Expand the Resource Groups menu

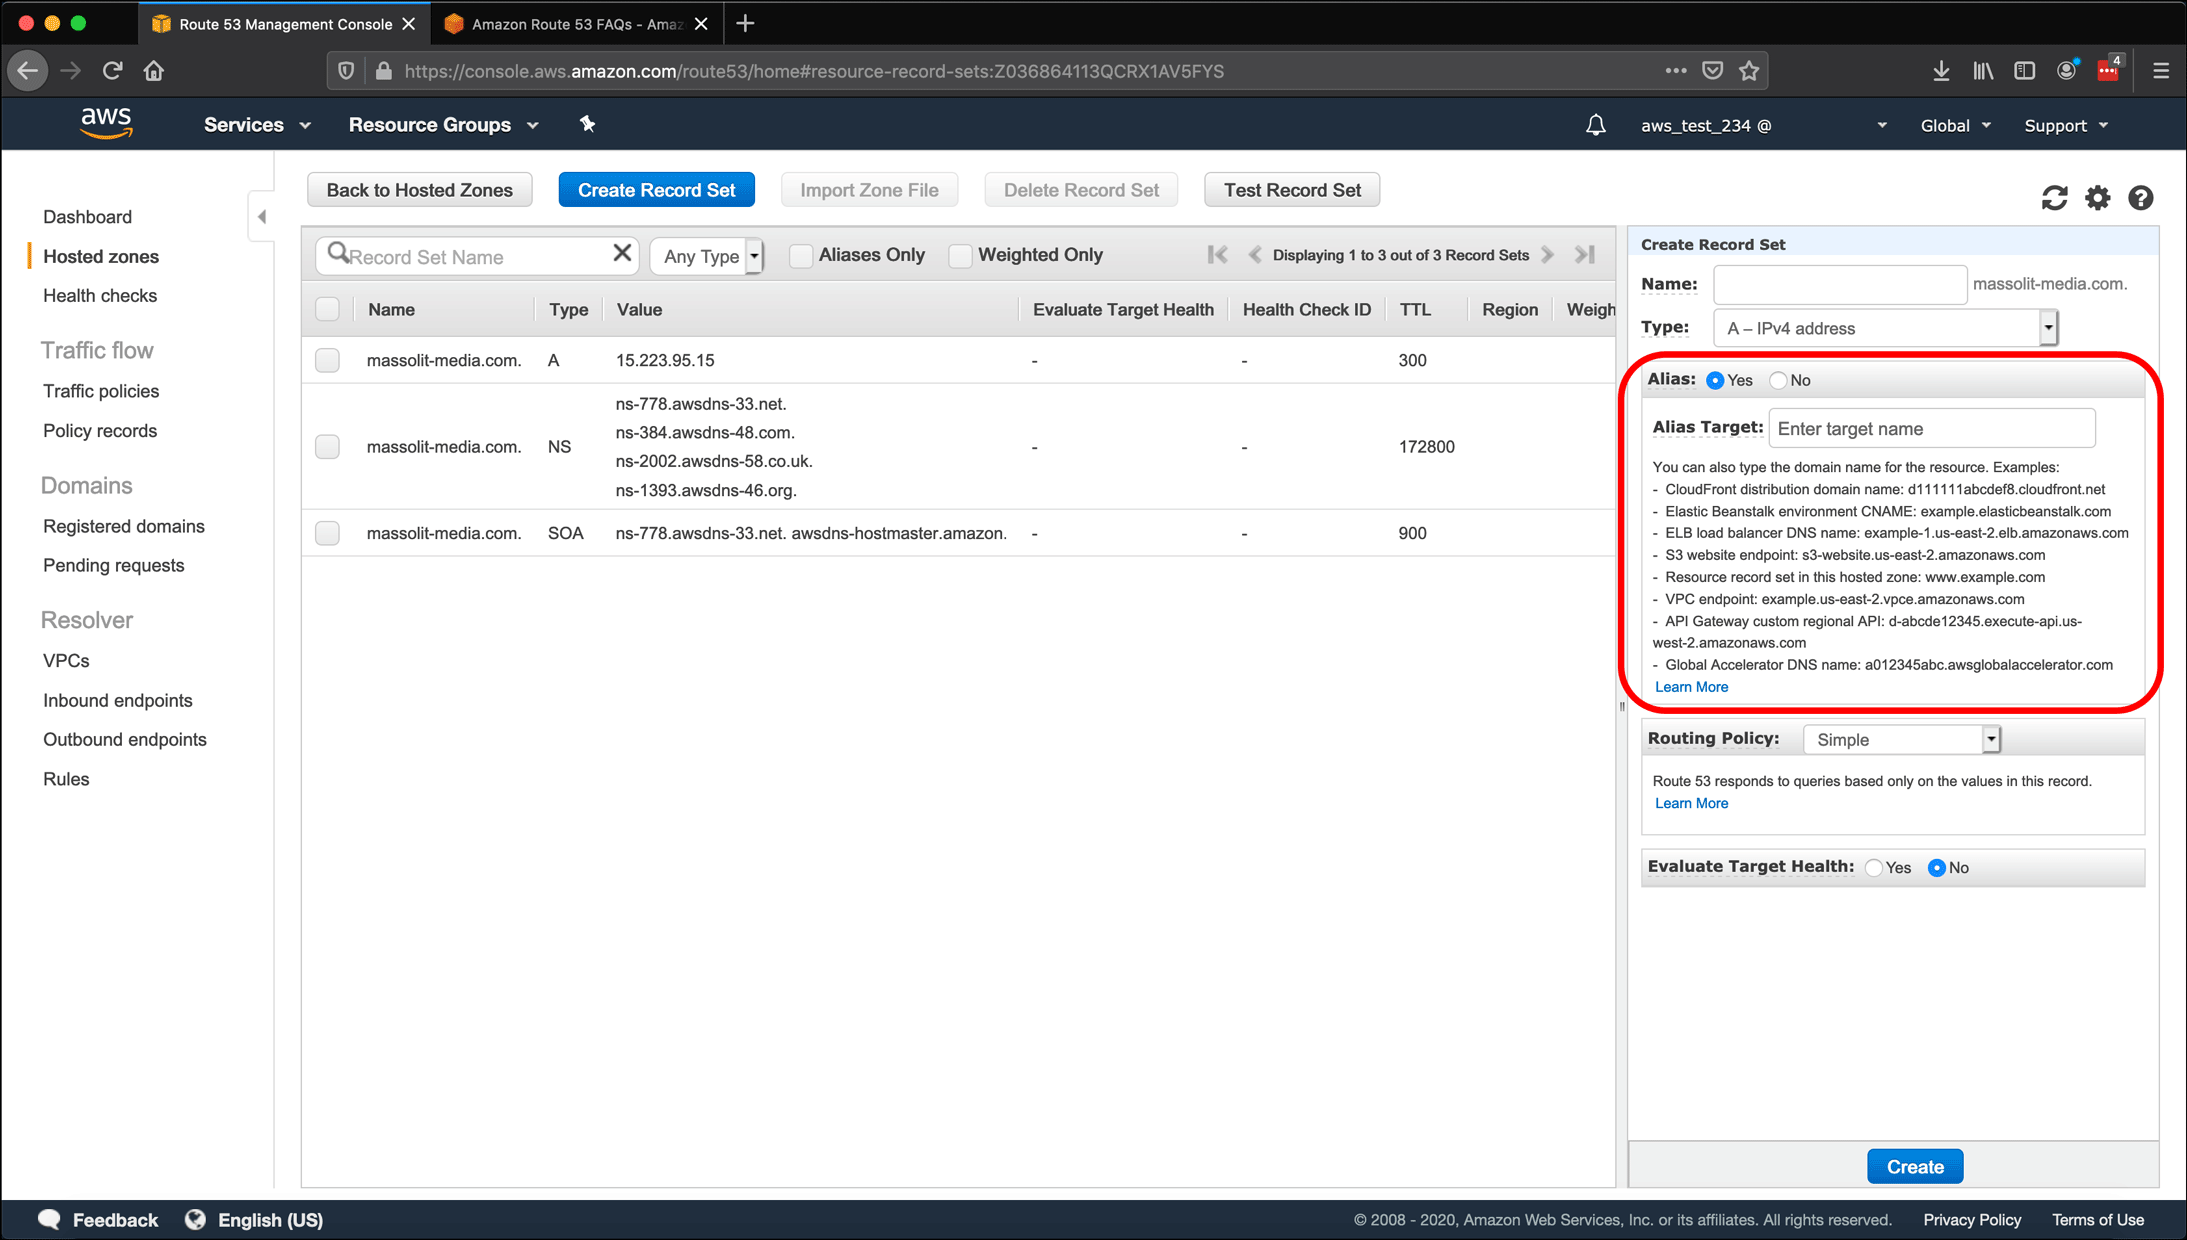443,125
